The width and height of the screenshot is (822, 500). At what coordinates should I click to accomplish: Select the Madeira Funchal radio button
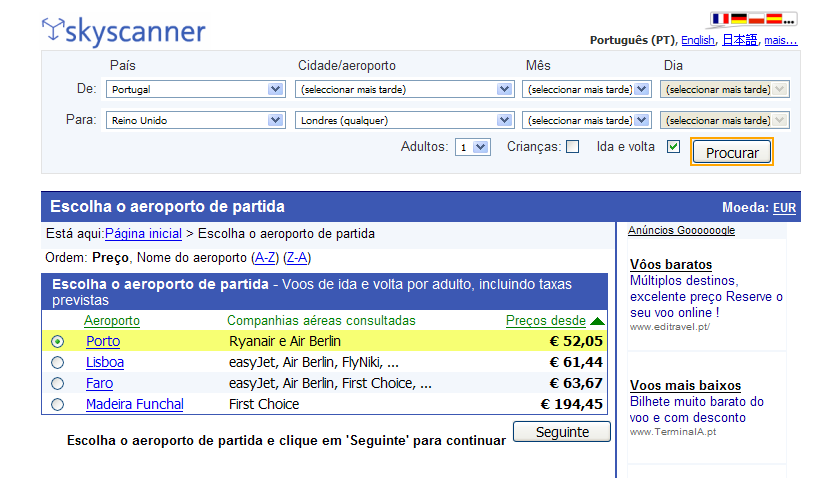click(58, 405)
